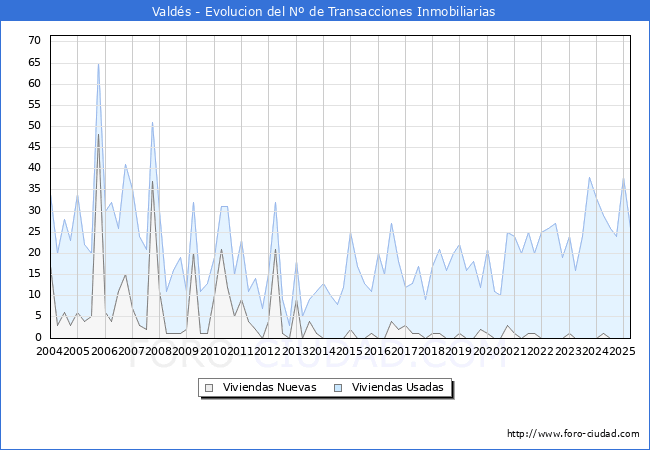Click the 2015 x-axis year label
The height and width of the screenshot is (450, 650).
pyautogui.click(x=349, y=351)
